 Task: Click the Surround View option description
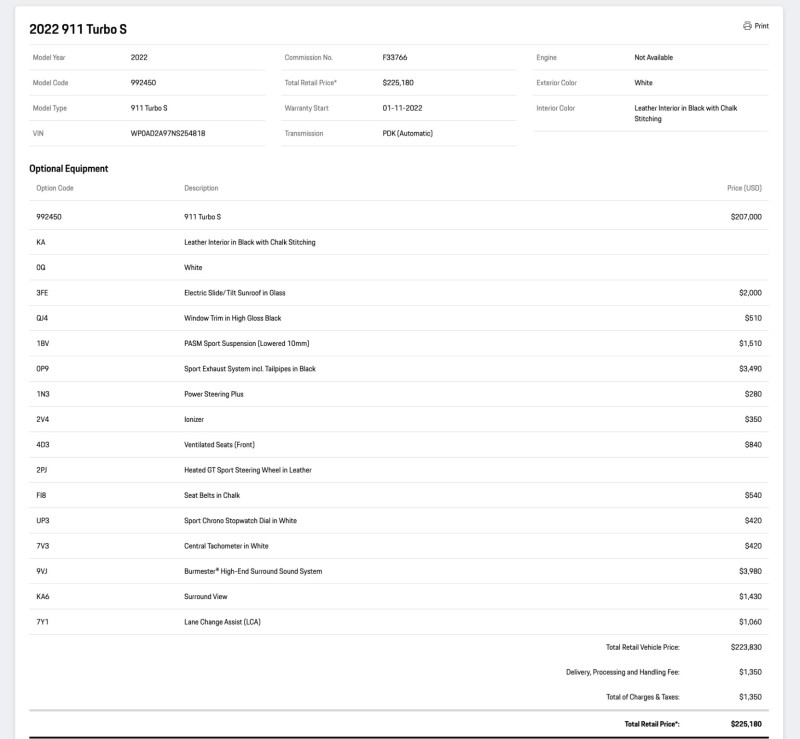click(206, 596)
